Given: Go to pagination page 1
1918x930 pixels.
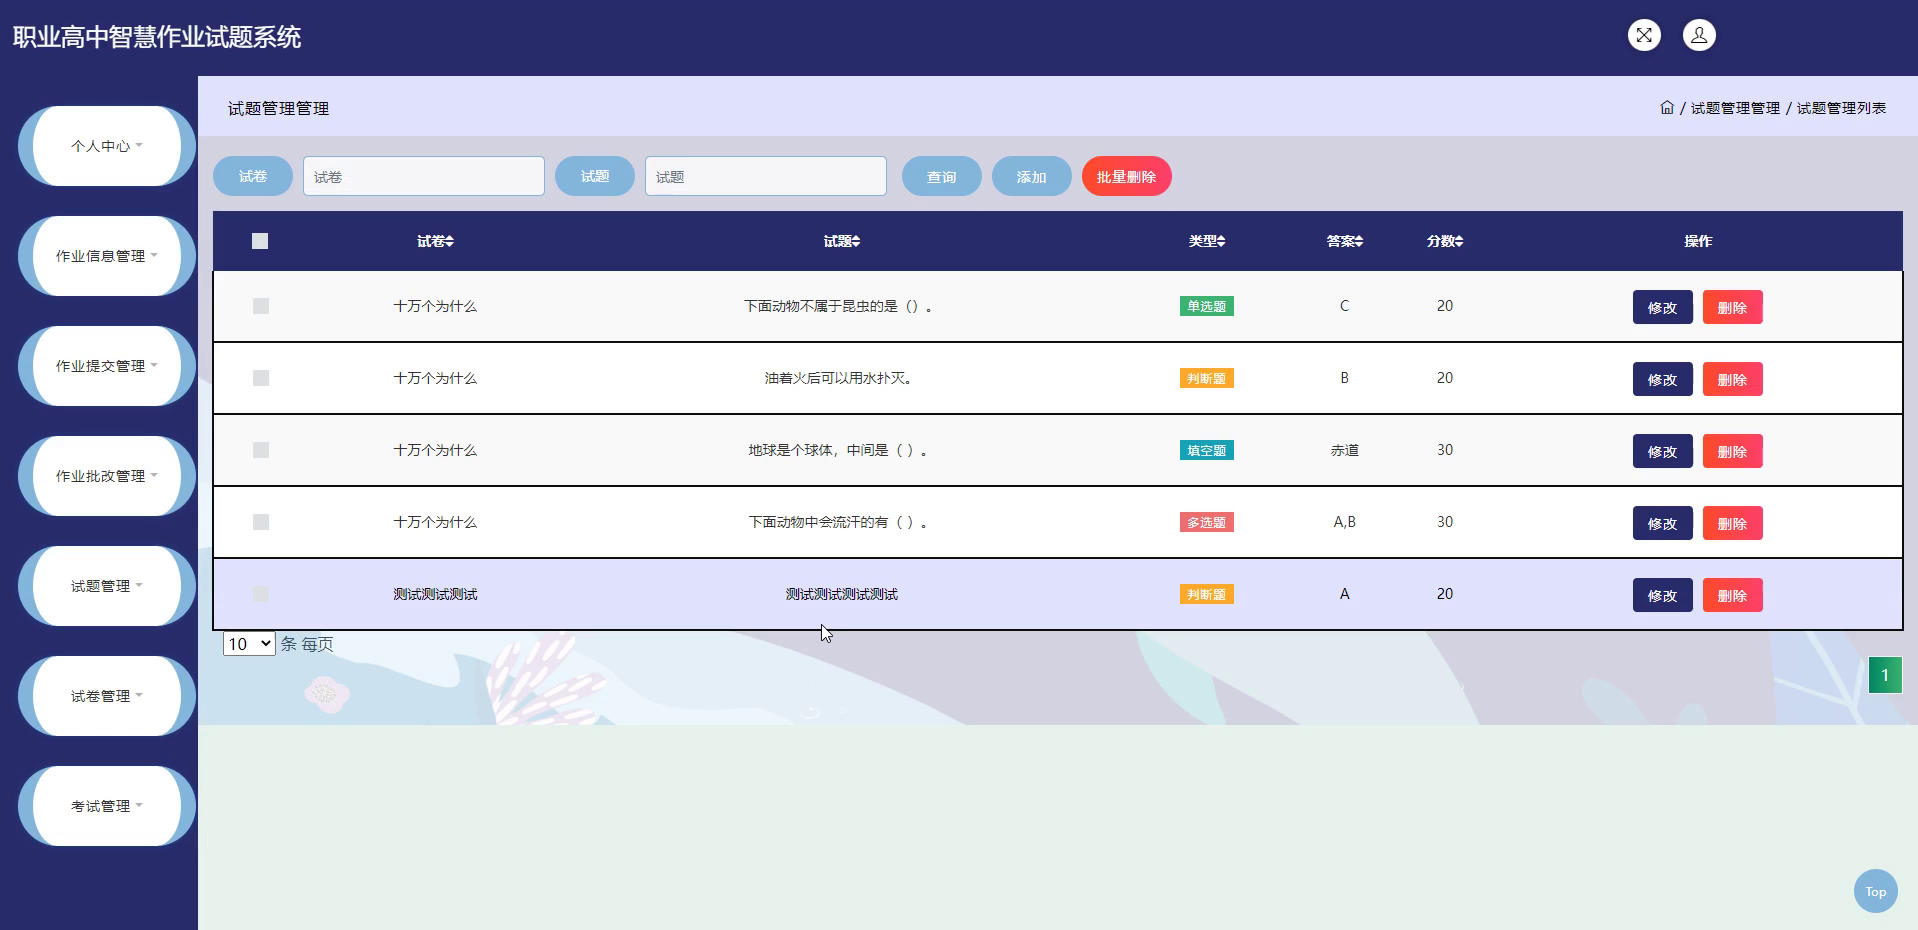Looking at the screenshot, I should pos(1885,675).
